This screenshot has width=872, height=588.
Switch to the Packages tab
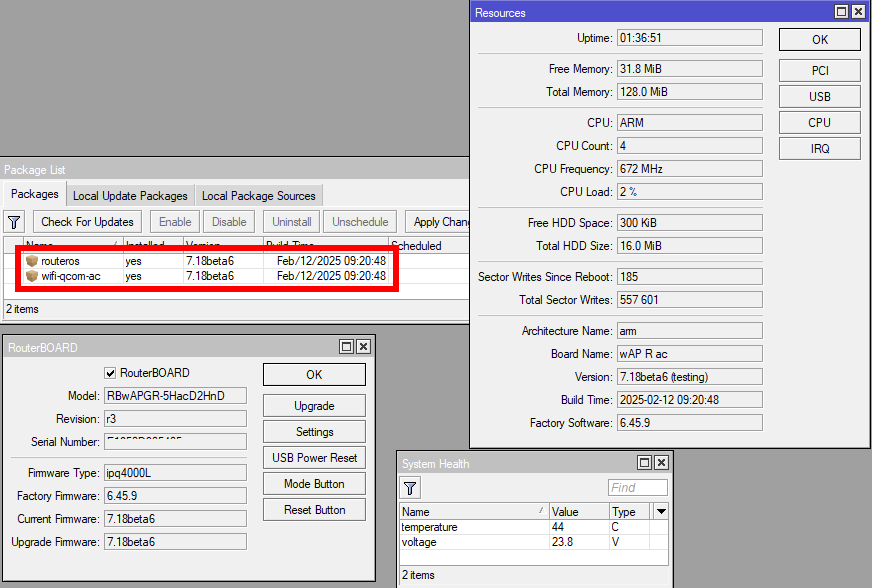point(34,194)
